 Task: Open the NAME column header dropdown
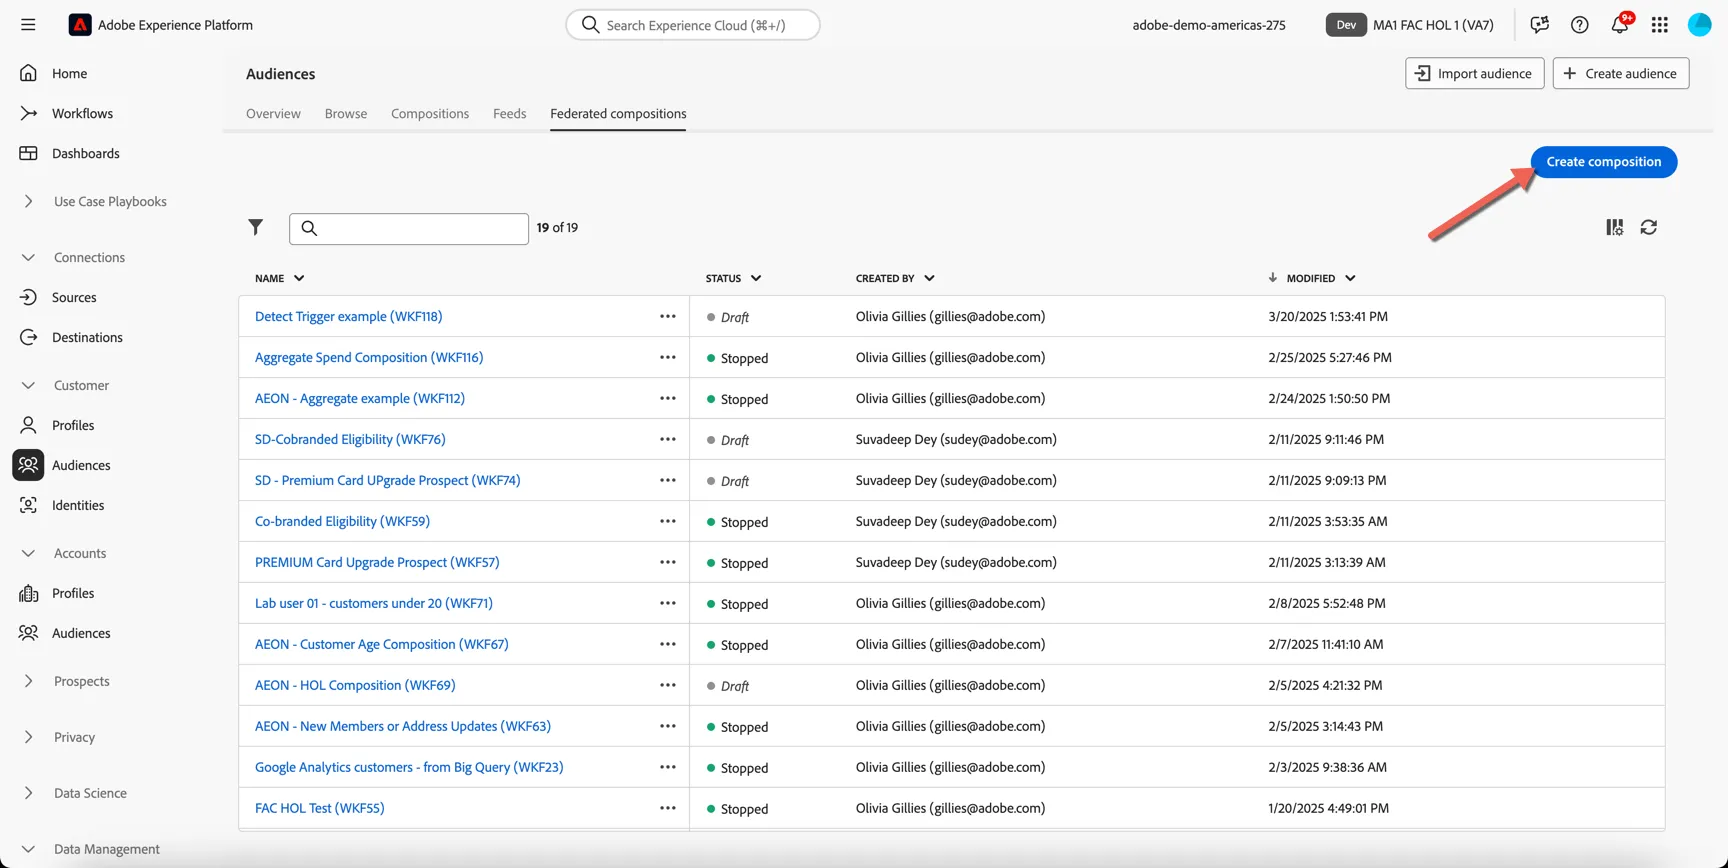pyautogui.click(x=299, y=278)
